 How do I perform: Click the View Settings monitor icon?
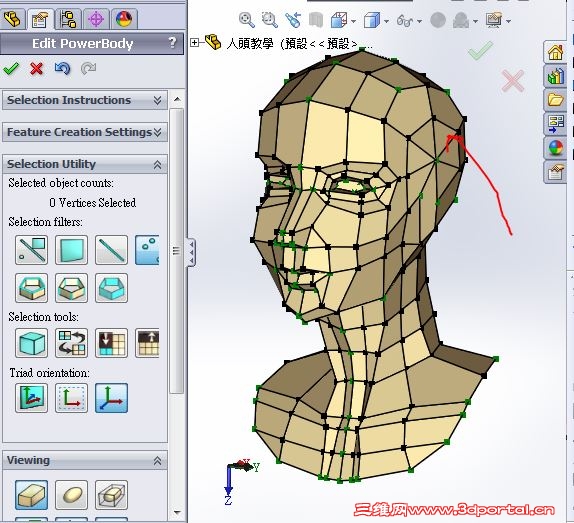coord(494,20)
